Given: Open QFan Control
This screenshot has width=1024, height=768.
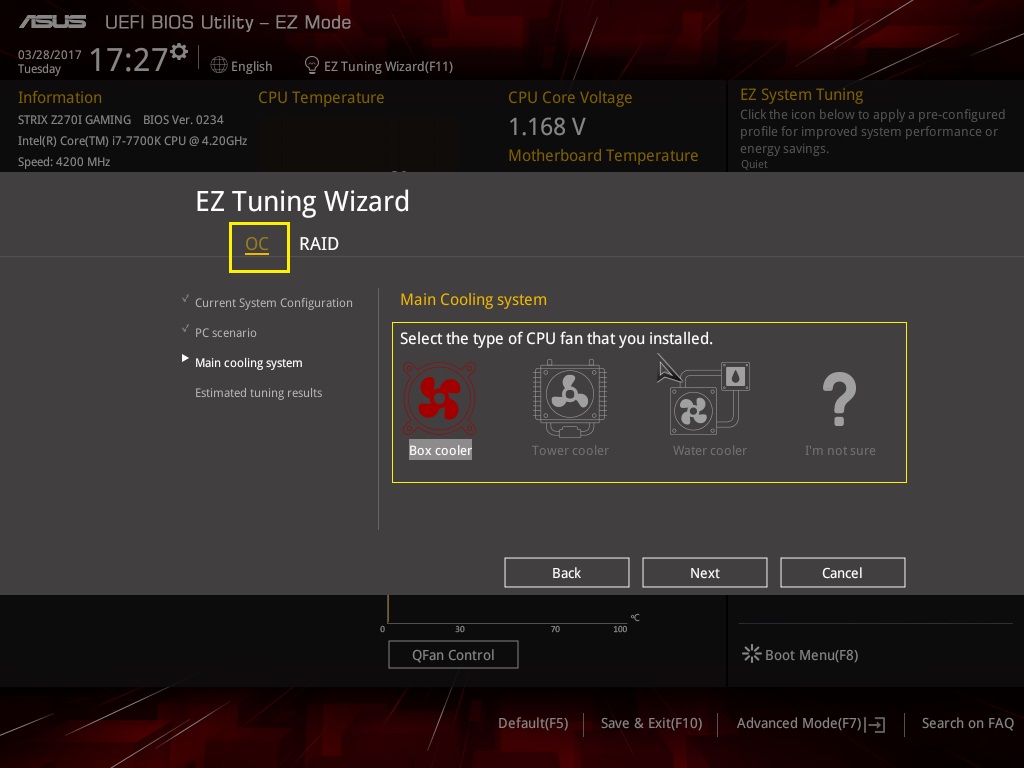Looking at the screenshot, I should click(x=453, y=655).
